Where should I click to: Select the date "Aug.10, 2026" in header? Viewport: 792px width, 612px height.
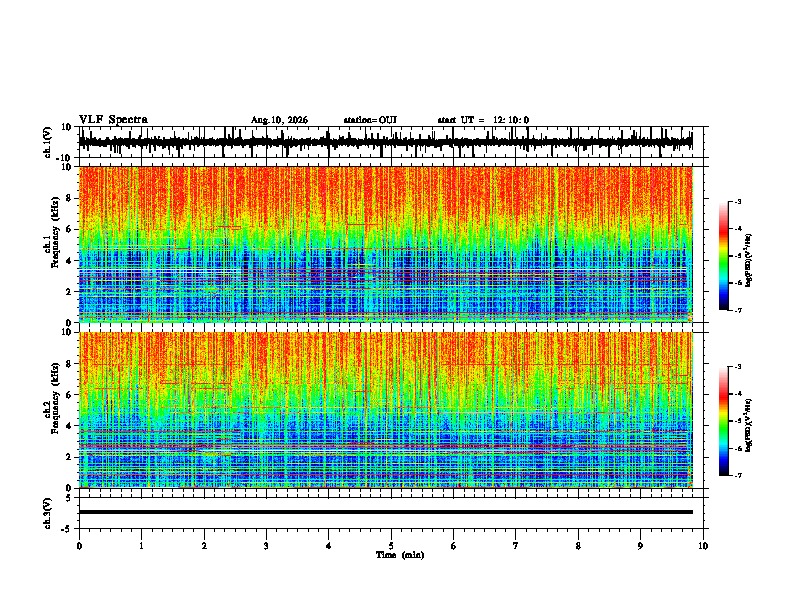click(x=279, y=120)
